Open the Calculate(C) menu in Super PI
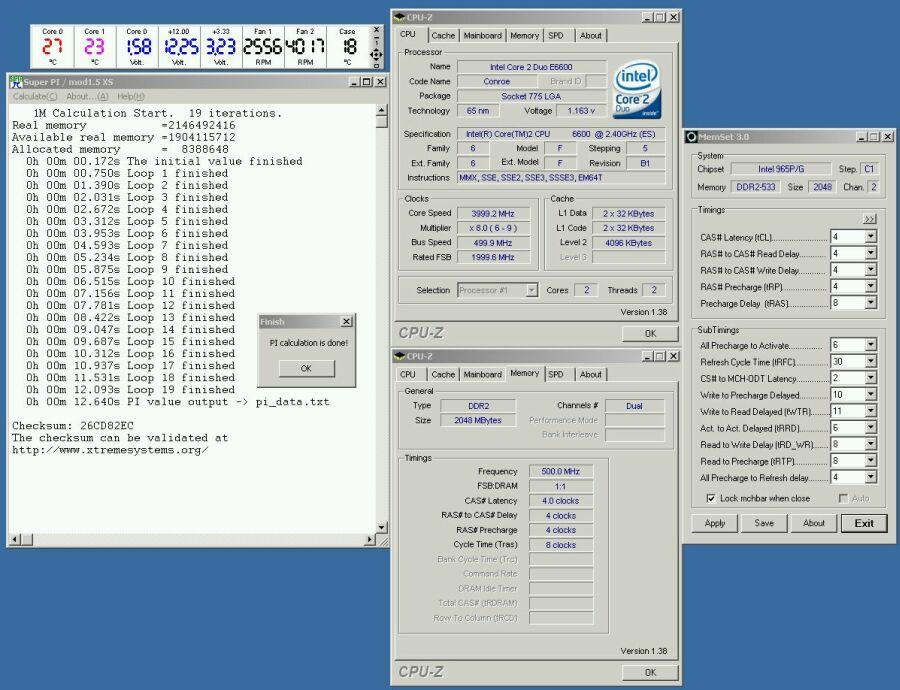The image size is (900, 690). coord(35,96)
